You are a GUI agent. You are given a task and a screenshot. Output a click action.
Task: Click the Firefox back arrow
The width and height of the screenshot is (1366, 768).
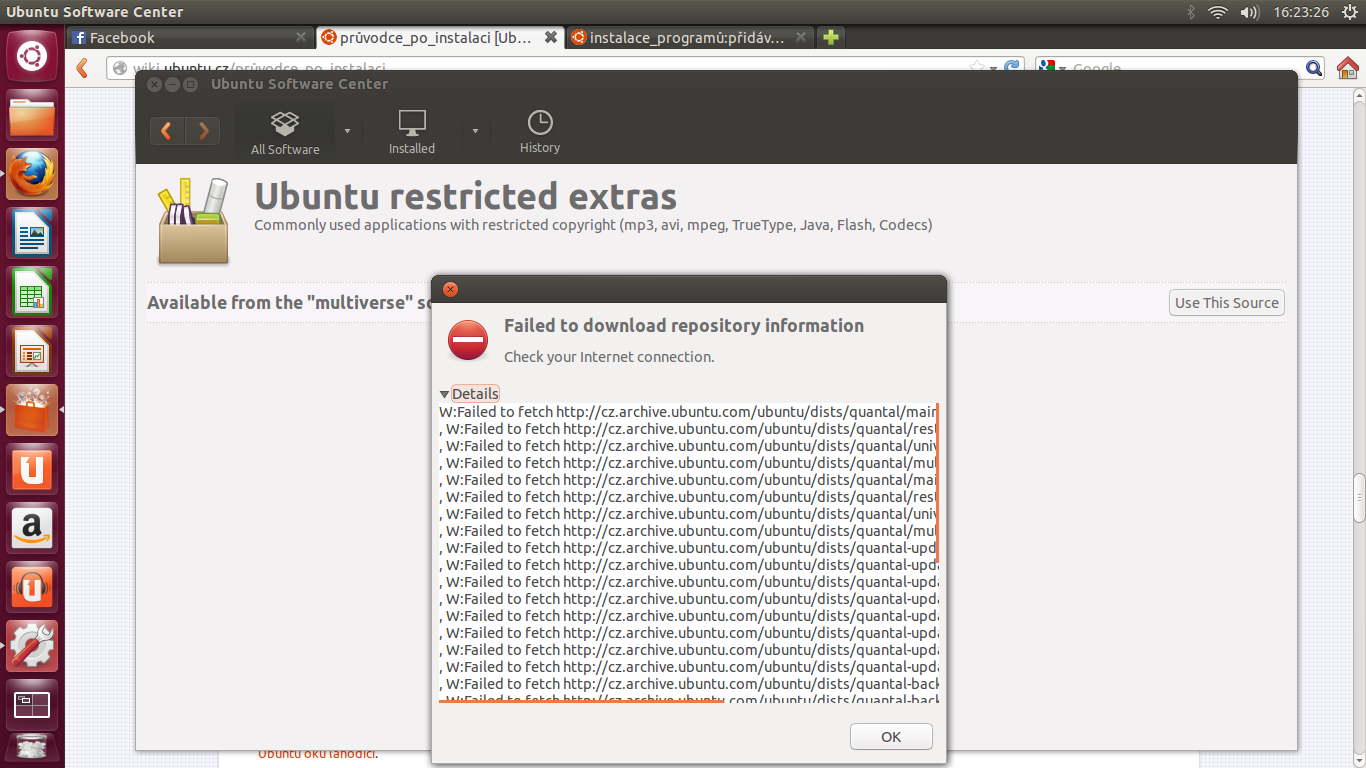coord(83,68)
